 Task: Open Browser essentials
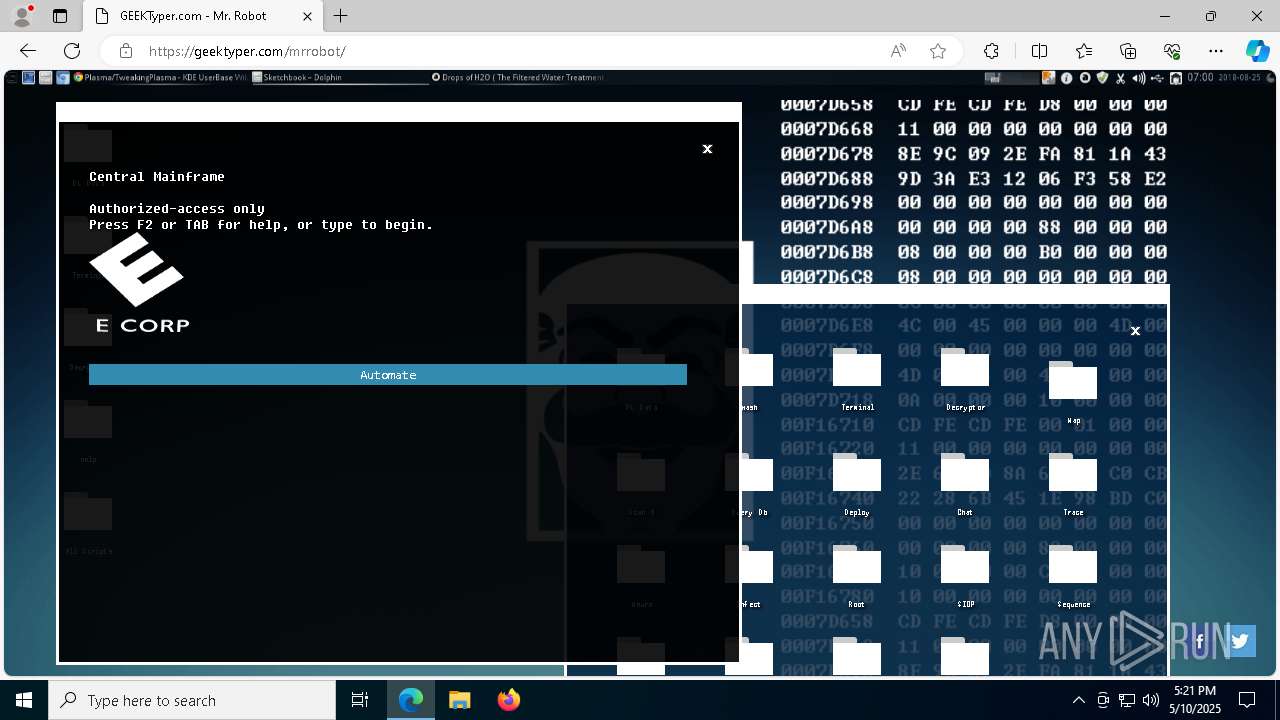click(x=1172, y=51)
